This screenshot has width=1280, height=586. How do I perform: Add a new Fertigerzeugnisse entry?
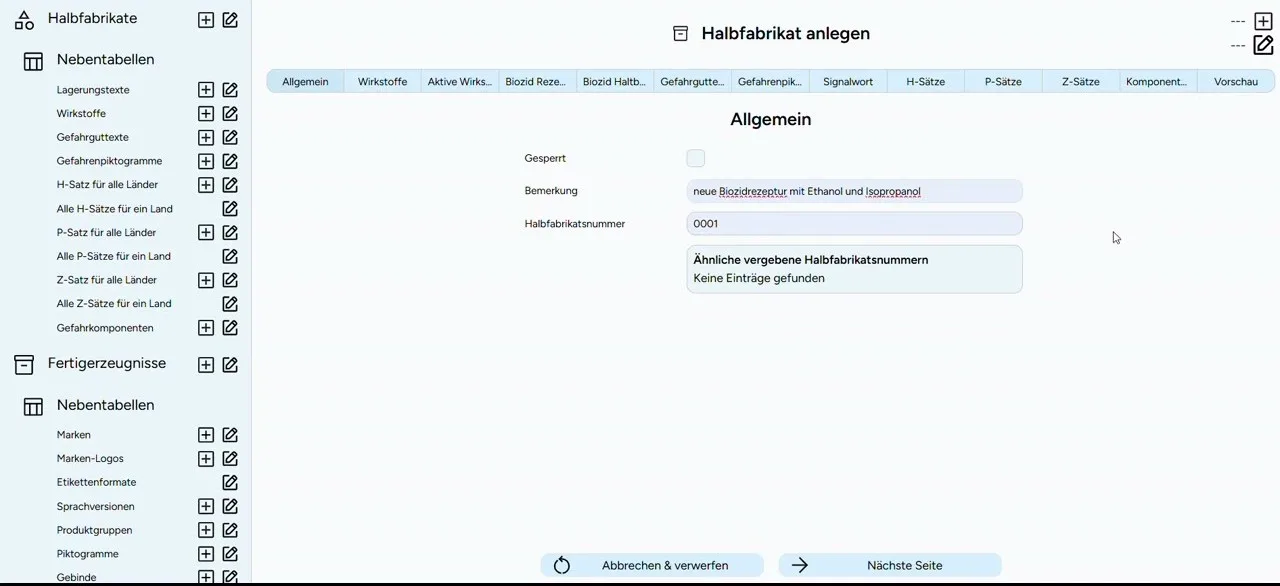(206, 365)
